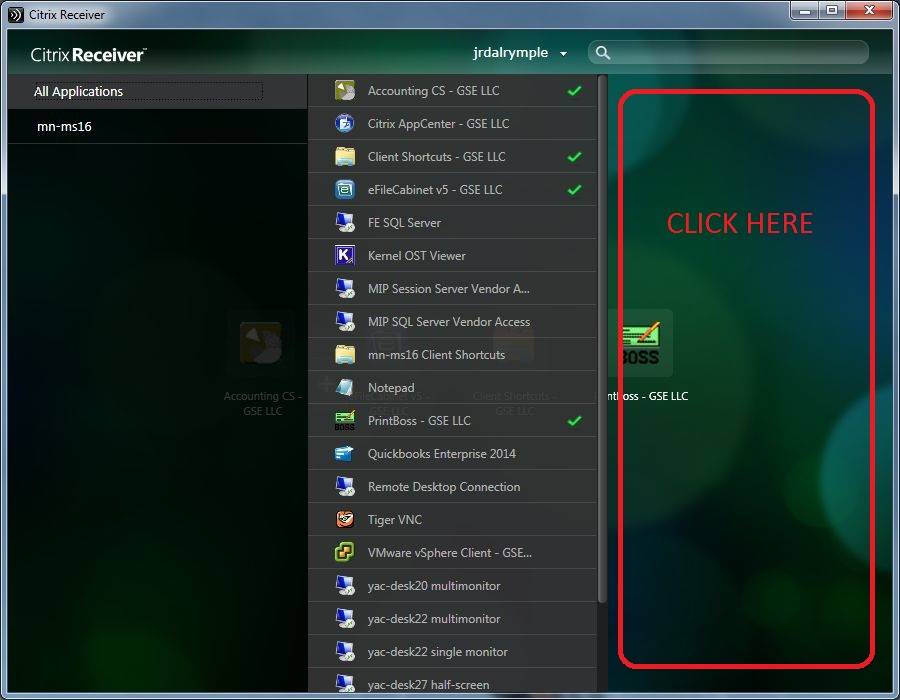Open the mn-ms16 Client Shortcuts folder entry

(x=435, y=354)
